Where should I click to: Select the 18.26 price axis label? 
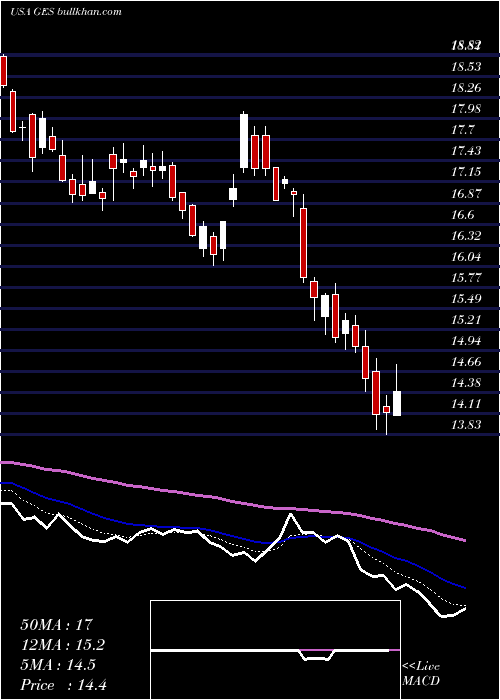pos(467,88)
